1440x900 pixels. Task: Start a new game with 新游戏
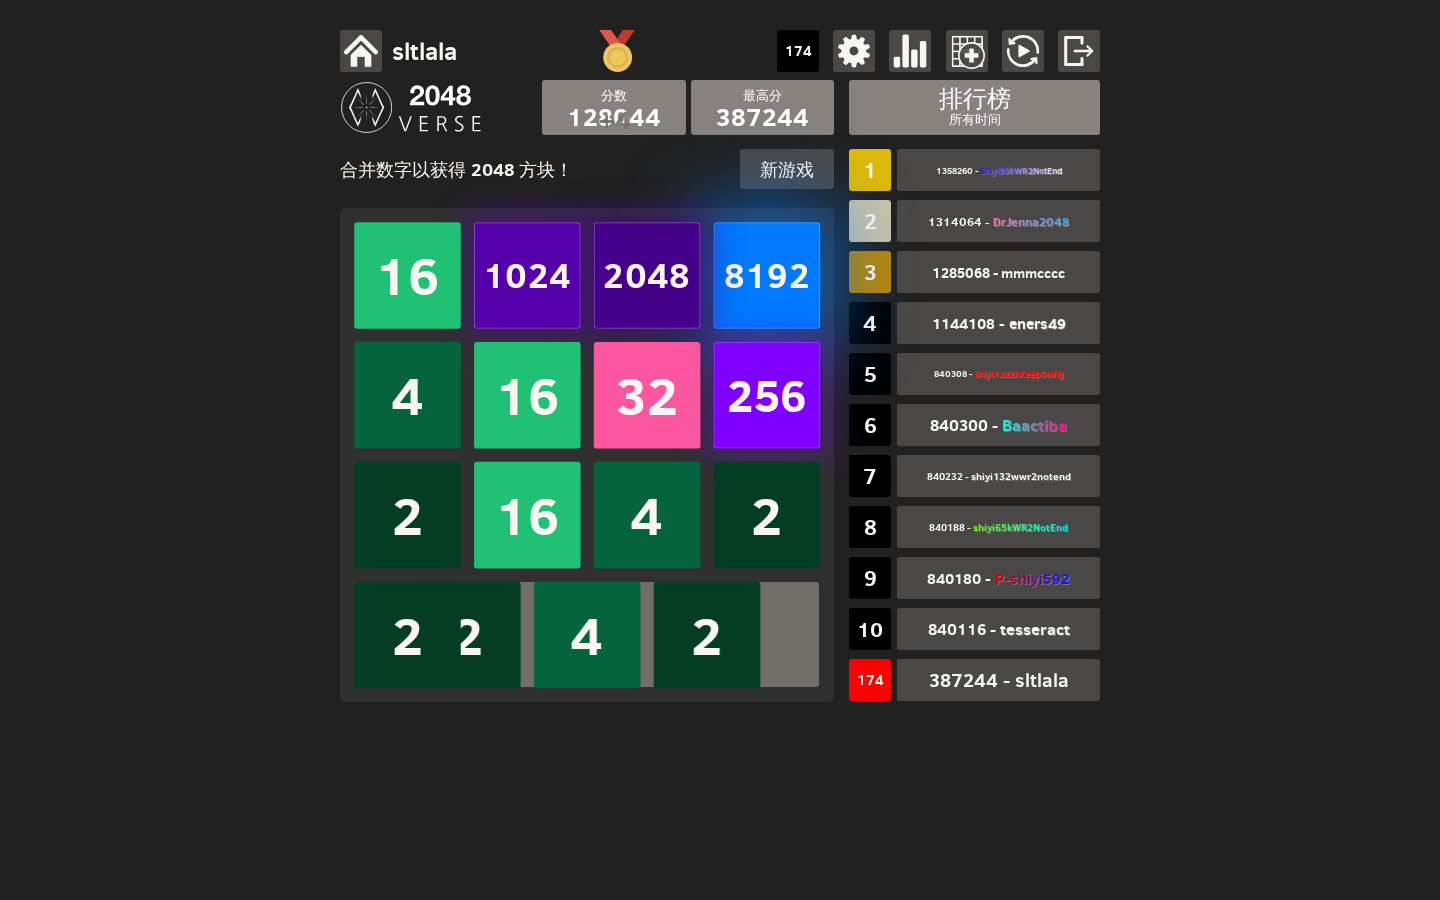pos(787,170)
